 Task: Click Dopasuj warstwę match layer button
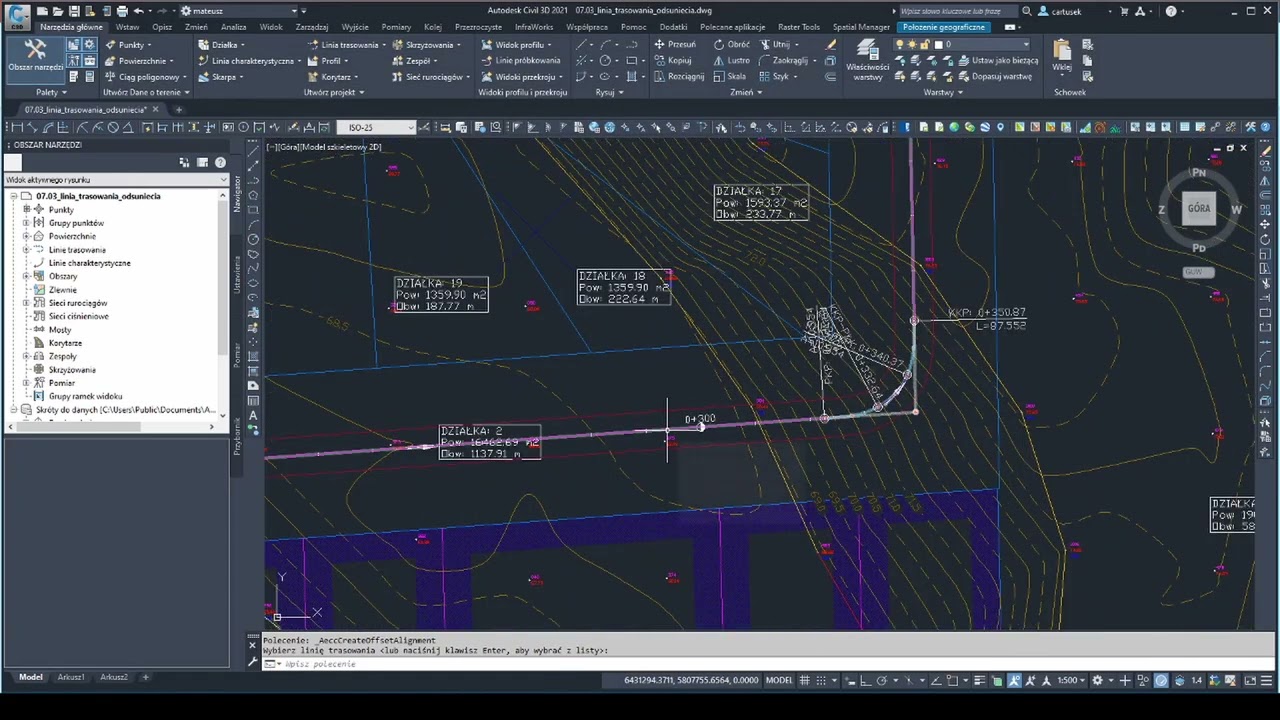(994, 77)
